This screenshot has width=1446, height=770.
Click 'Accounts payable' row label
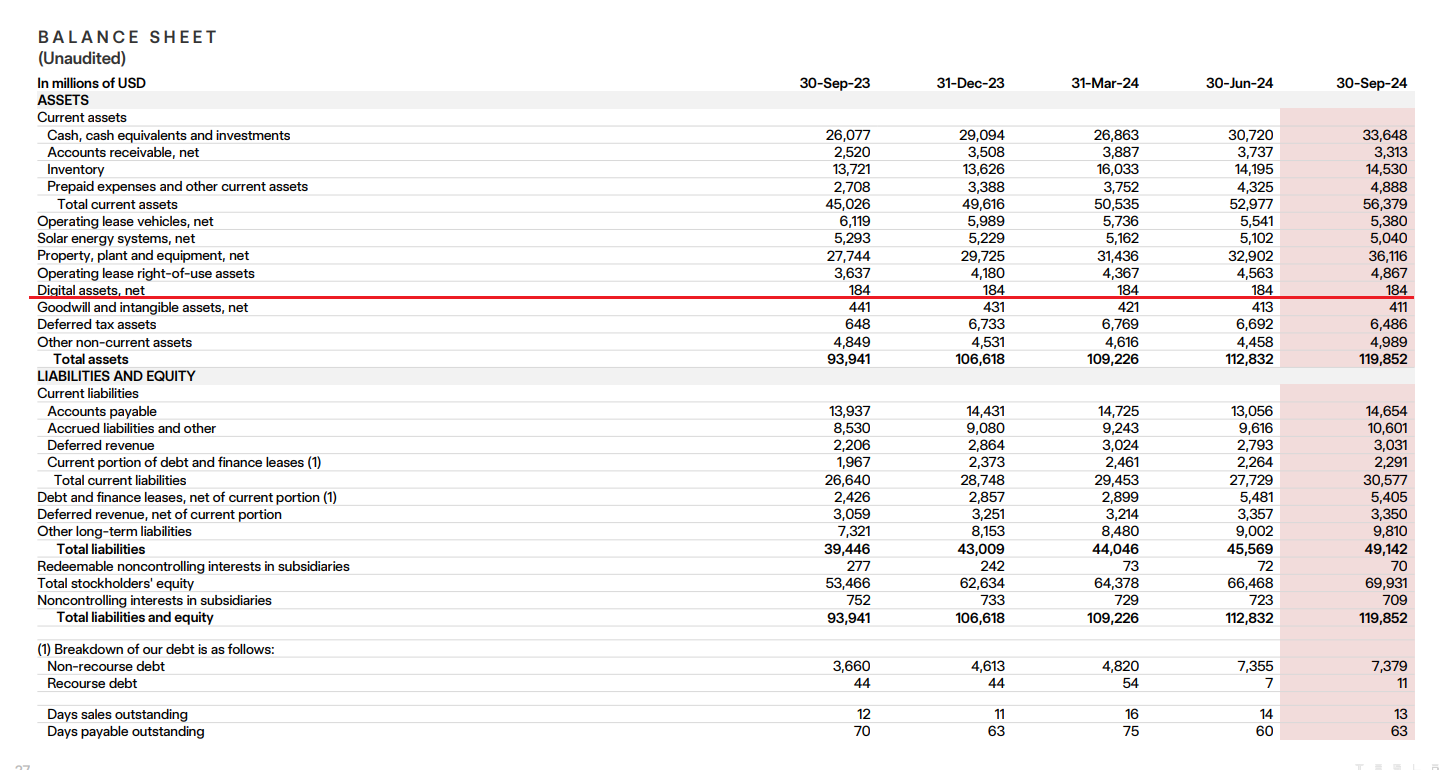[x=102, y=411]
